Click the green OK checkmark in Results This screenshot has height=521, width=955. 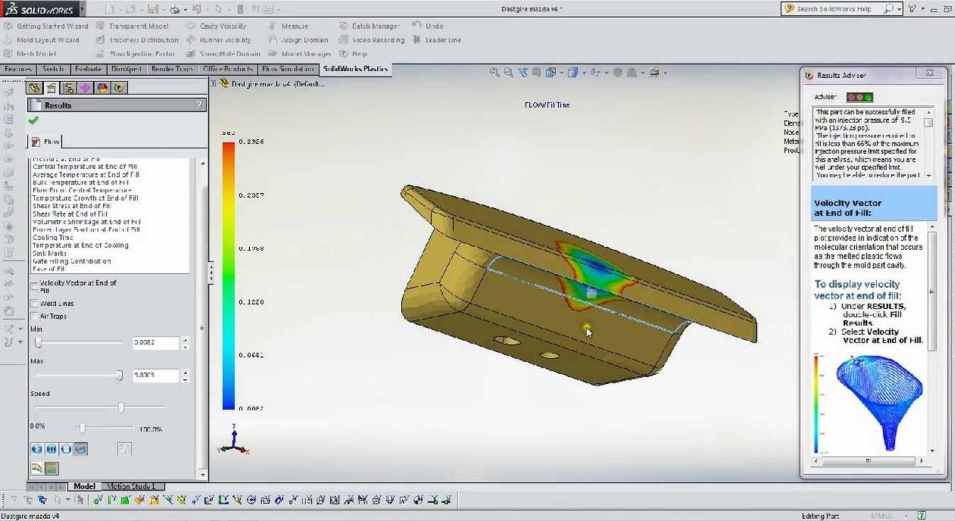(34, 120)
